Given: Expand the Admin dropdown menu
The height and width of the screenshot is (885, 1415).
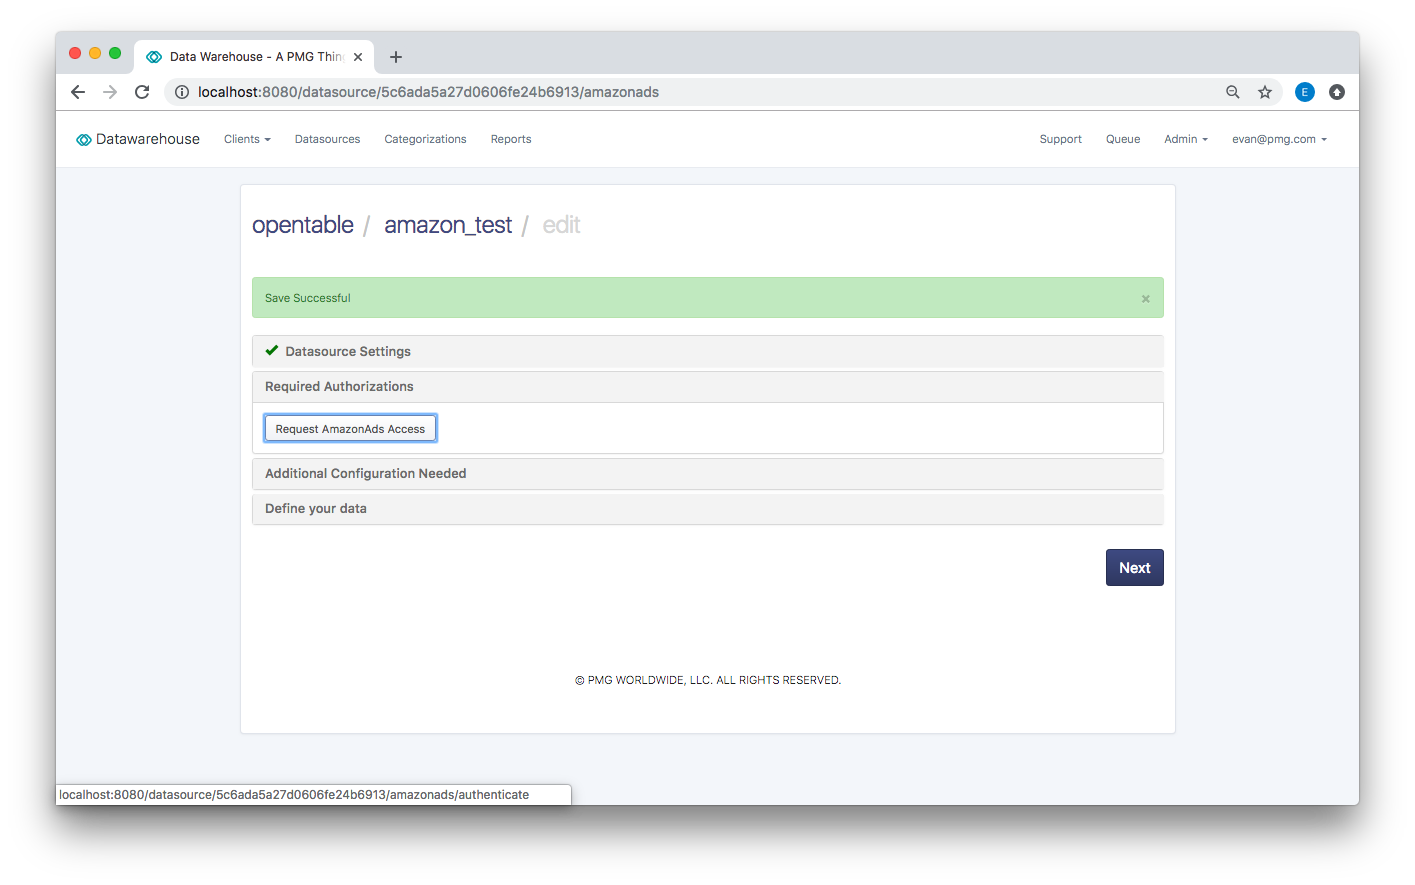Looking at the screenshot, I should (x=1185, y=139).
